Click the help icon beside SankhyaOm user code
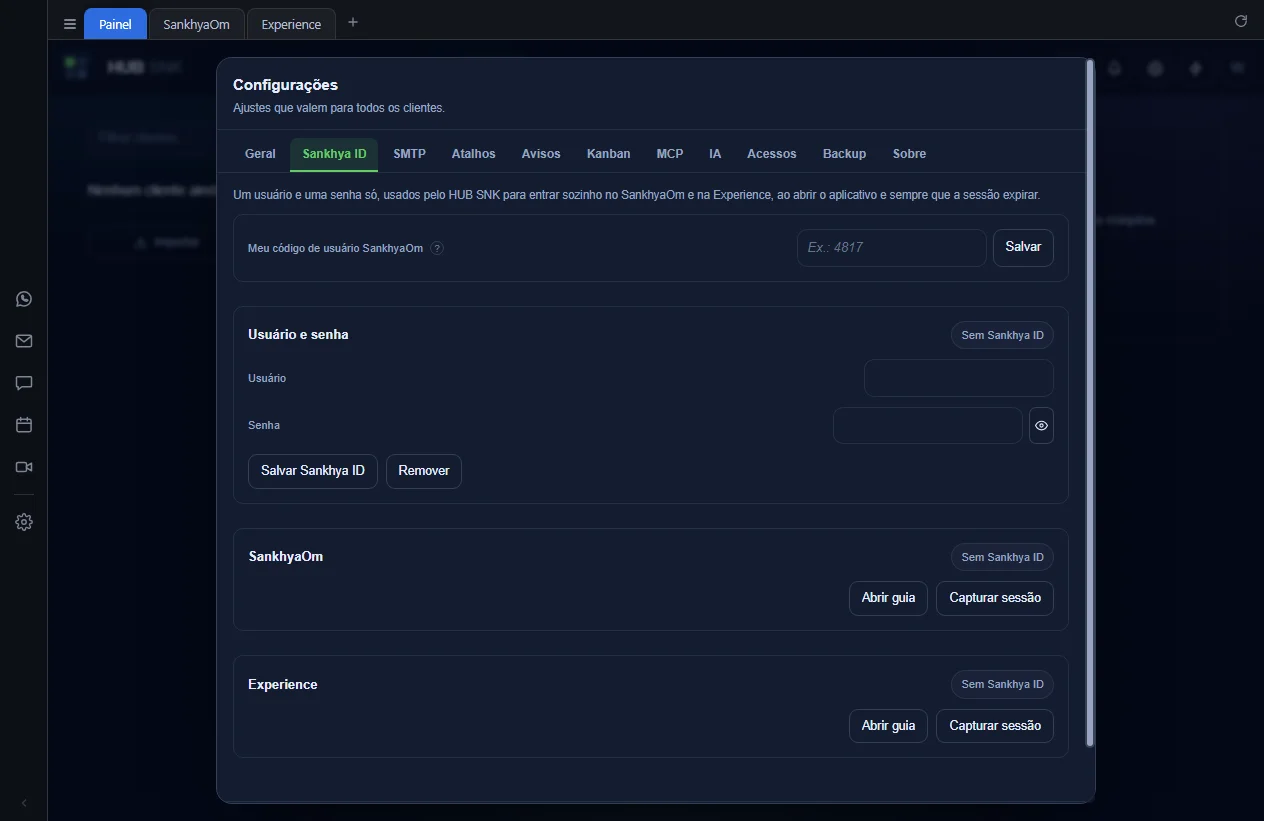The height and width of the screenshot is (821, 1264). (x=437, y=248)
